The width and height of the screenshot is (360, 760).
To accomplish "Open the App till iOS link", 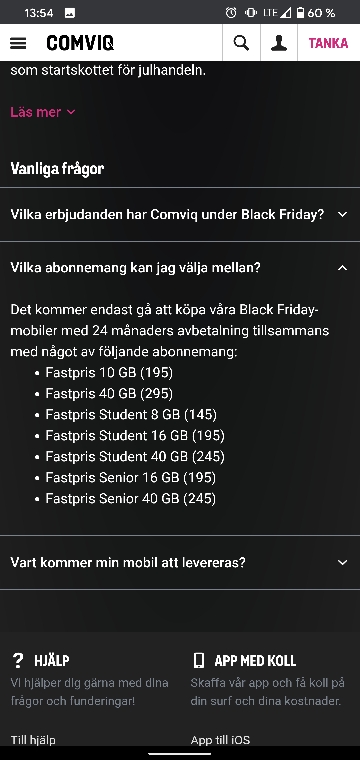I will click(x=220, y=740).
